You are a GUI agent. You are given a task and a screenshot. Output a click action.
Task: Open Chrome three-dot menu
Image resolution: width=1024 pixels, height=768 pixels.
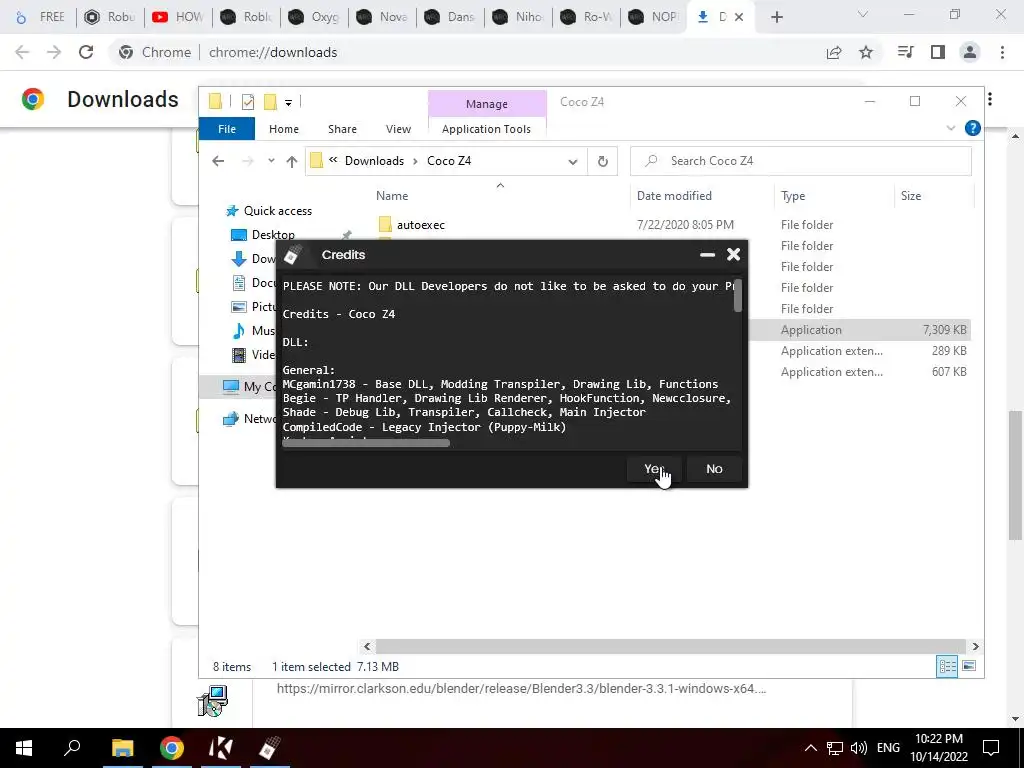[1002, 52]
